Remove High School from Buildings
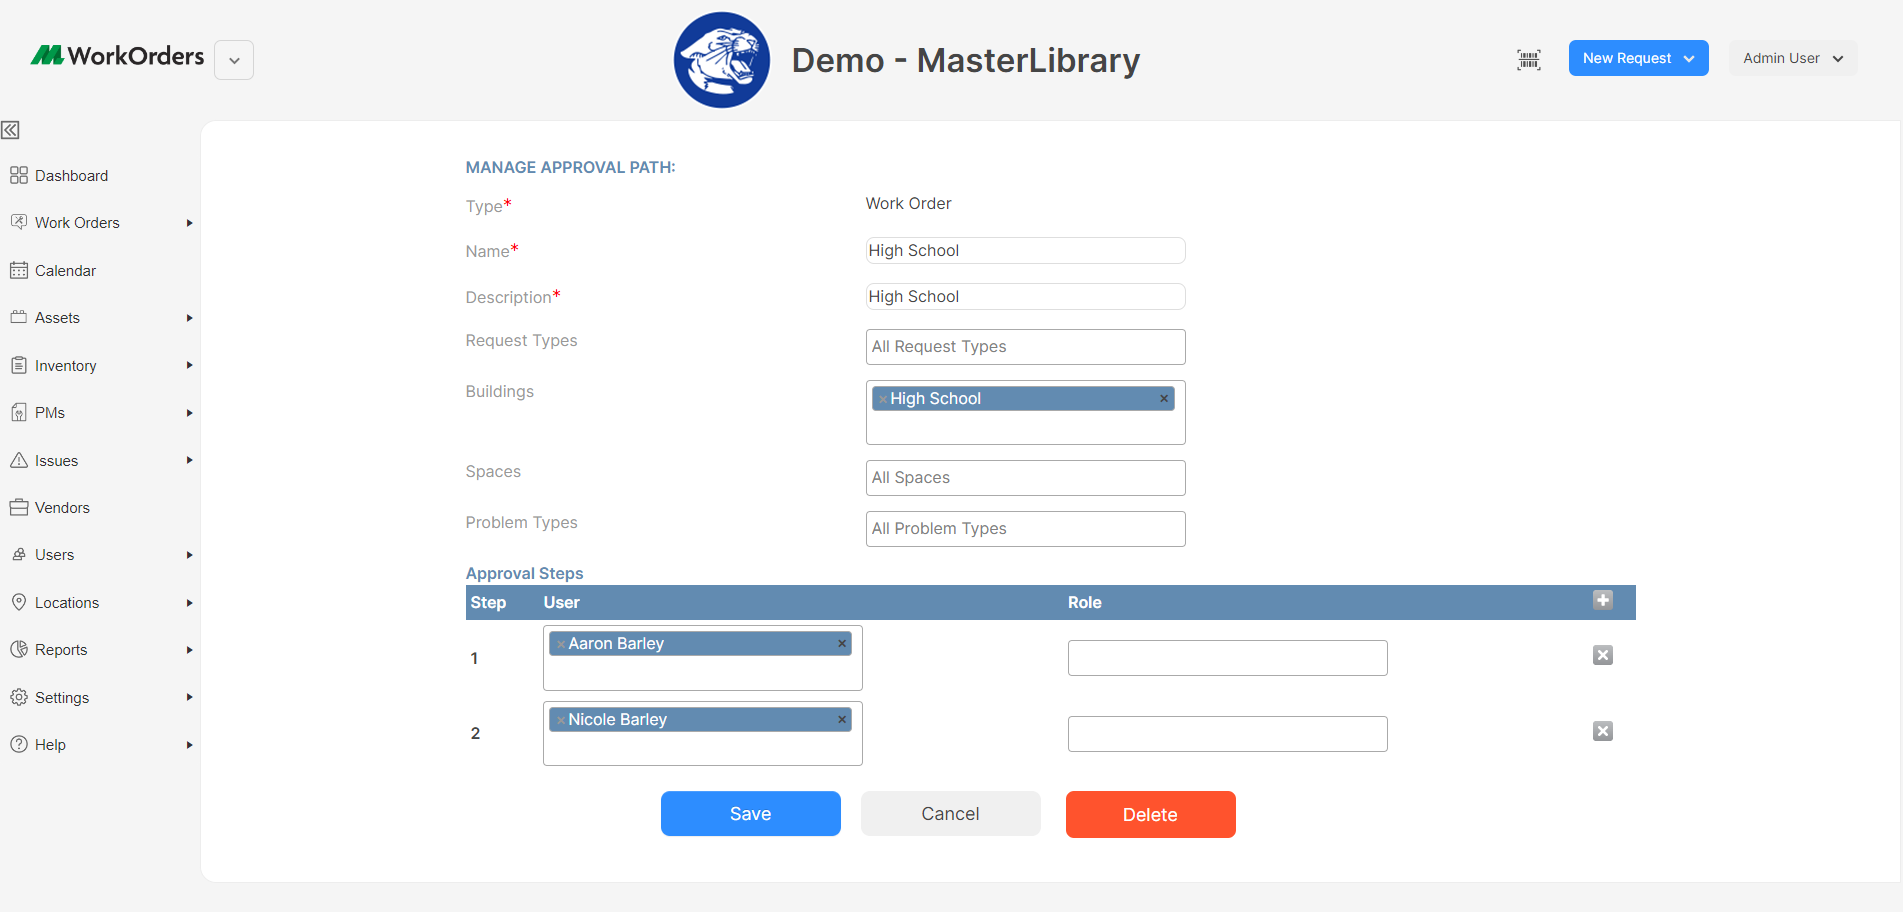The width and height of the screenshot is (1903, 912). 1163,398
